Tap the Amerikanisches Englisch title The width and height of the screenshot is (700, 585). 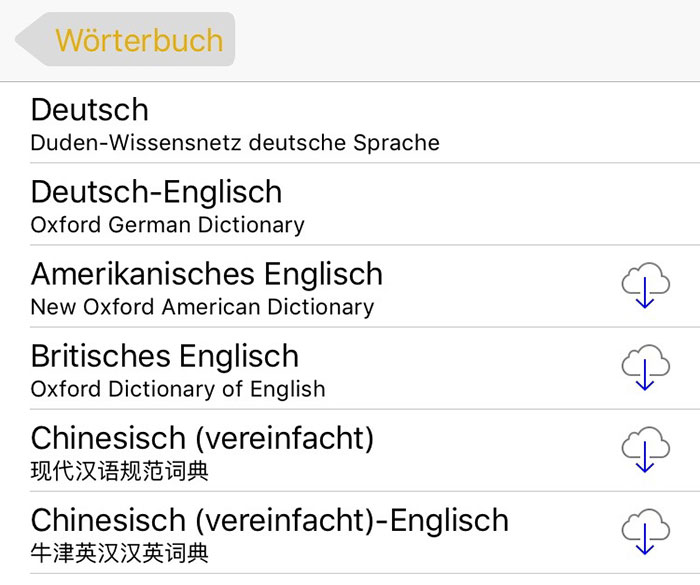tap(207, 274)
